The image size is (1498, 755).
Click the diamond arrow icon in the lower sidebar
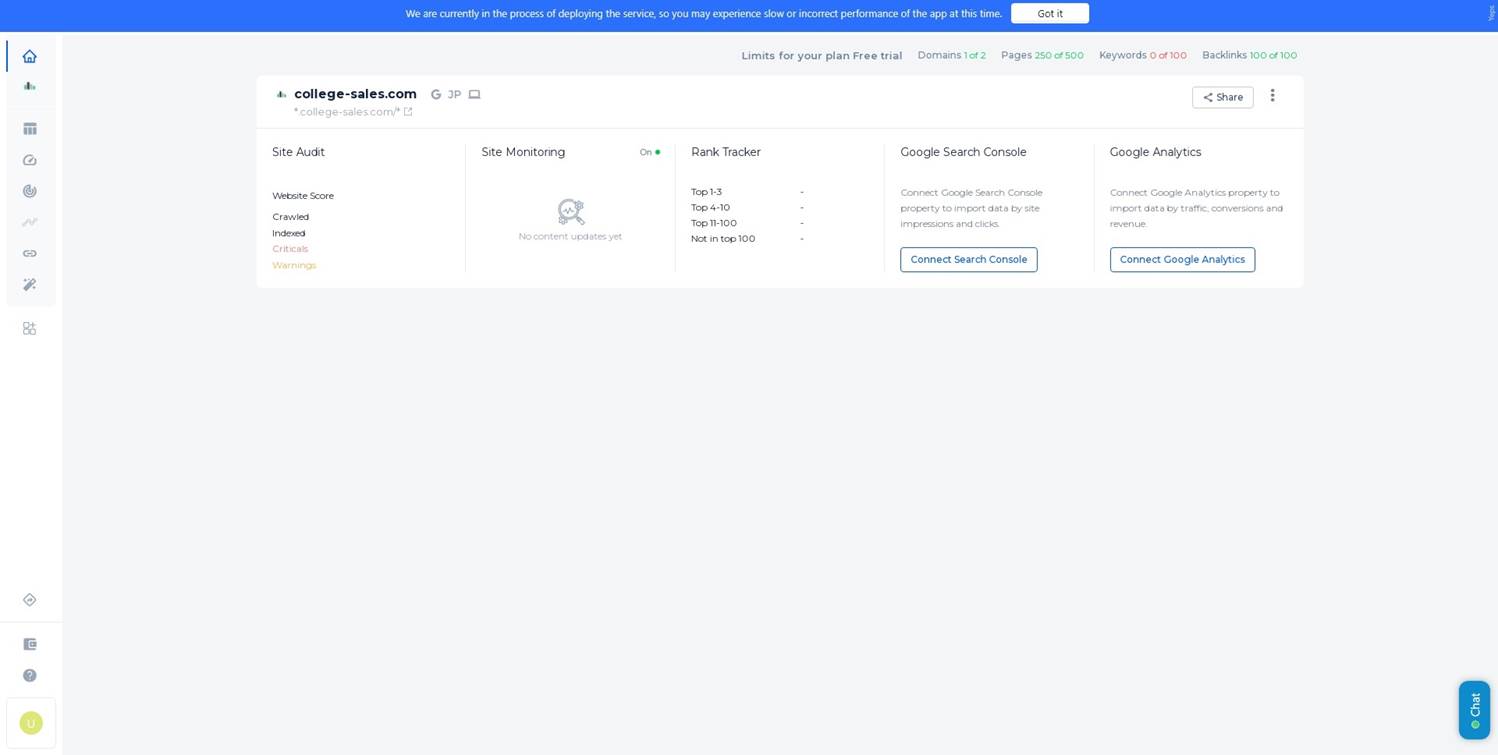point(30,600)
